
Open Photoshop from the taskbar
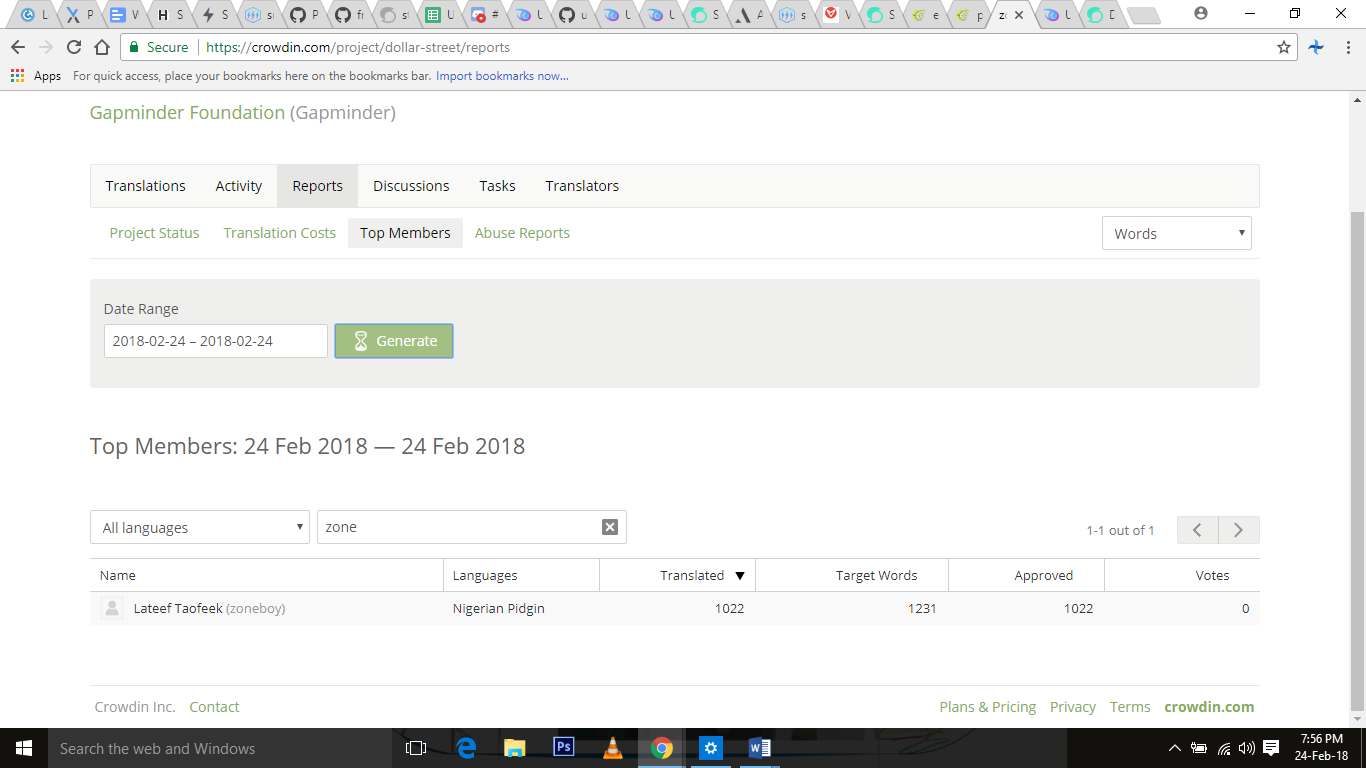564,748
